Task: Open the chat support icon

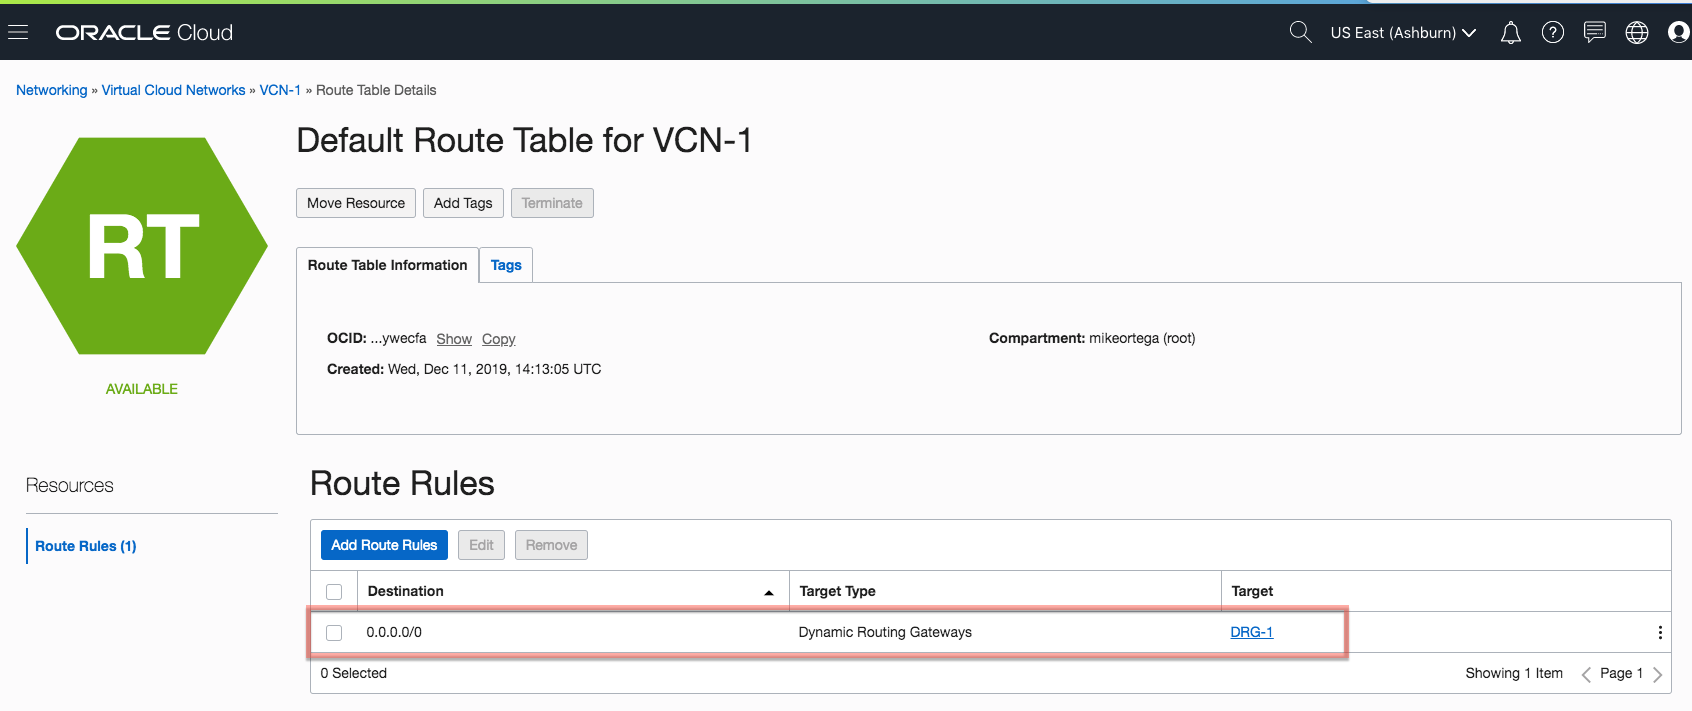Action: click(1594, 32)
